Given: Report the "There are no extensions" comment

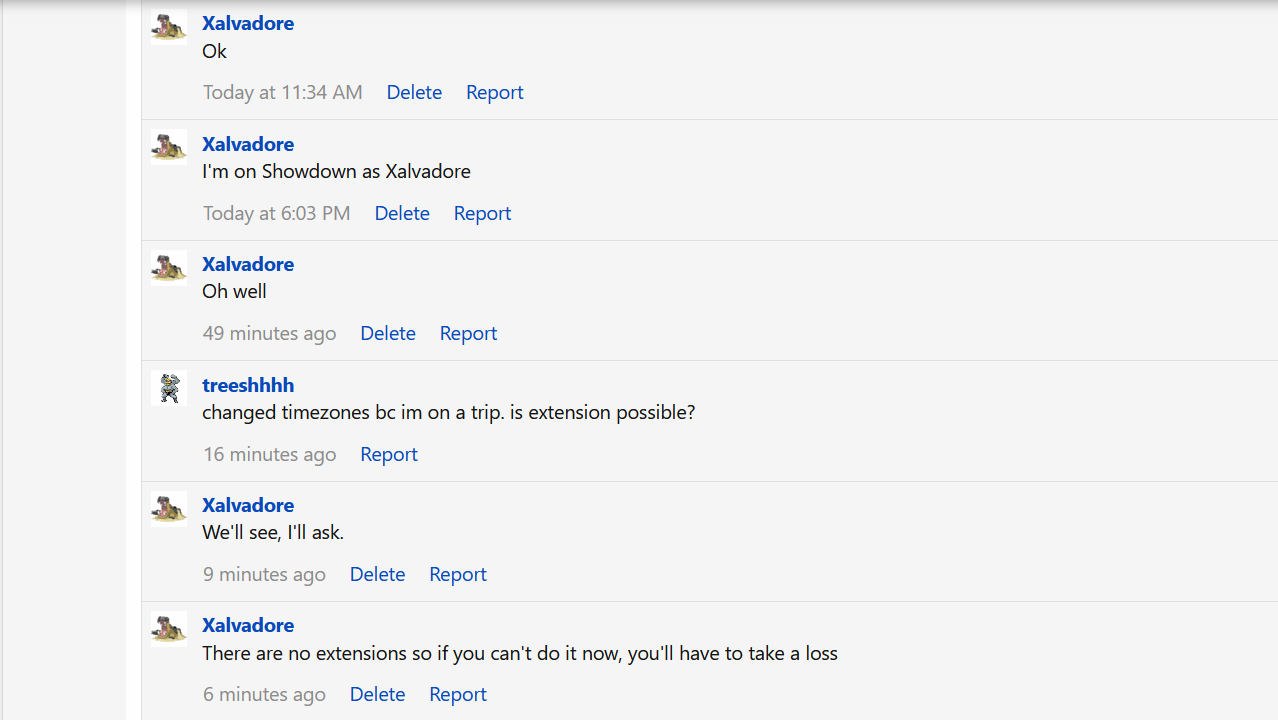Looking at the screenshot, I should pyautogui.click(x=458, y=694).
